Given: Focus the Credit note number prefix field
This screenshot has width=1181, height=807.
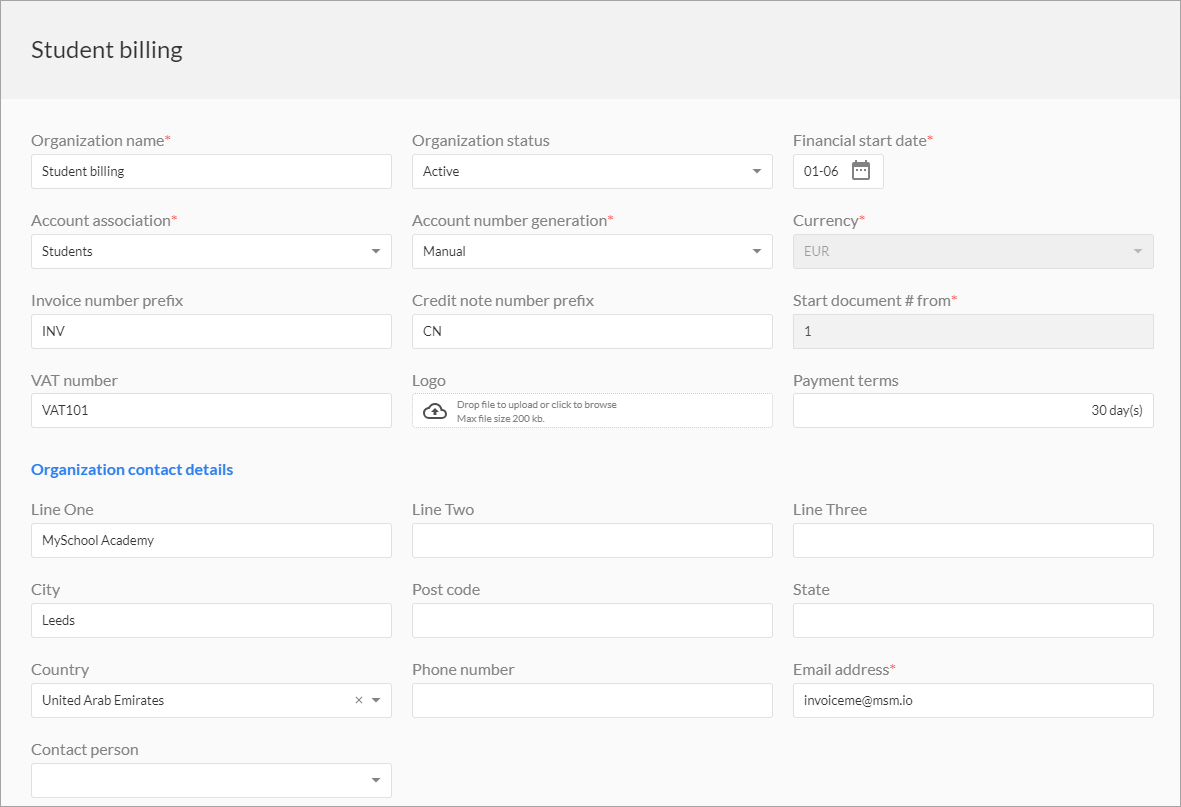Looking at the screenshot, I should pyautogui.click(x=592, y=331).
